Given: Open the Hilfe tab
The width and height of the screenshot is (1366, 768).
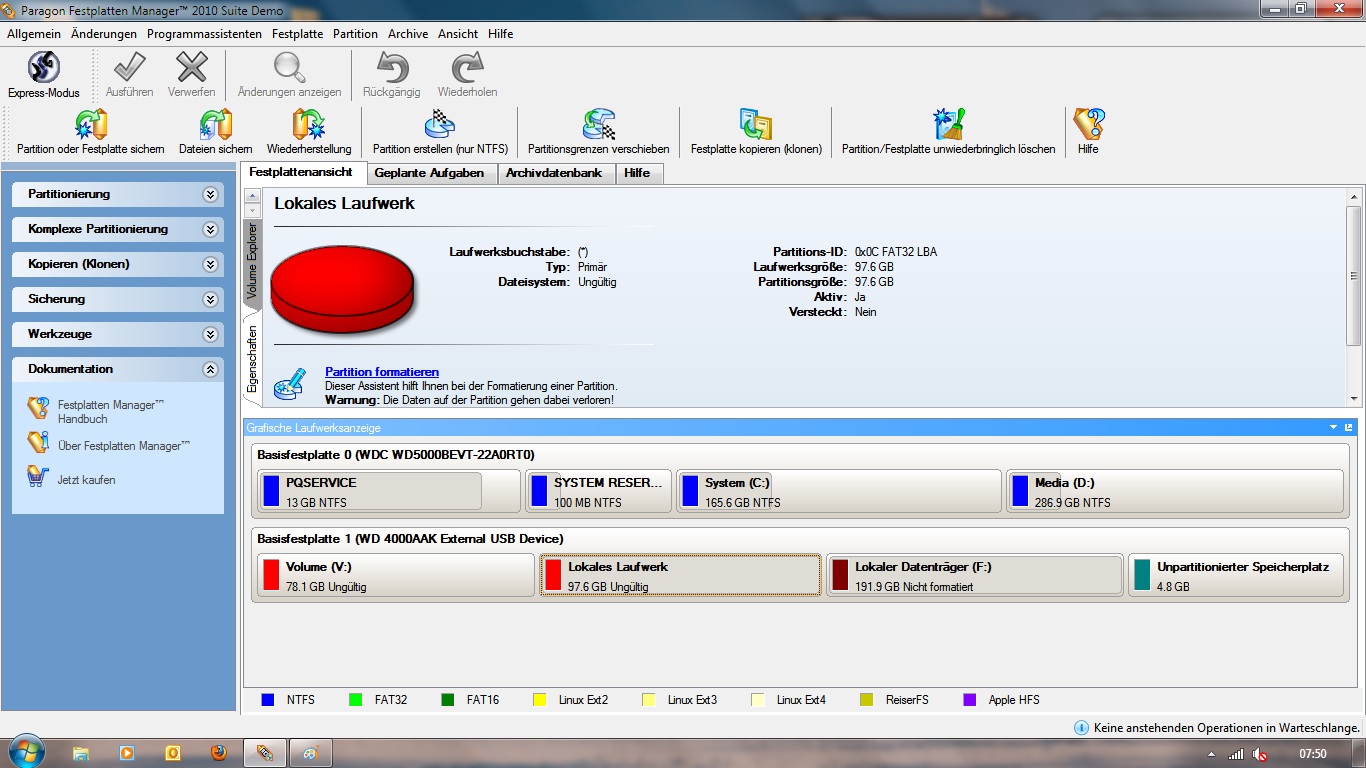Looking at the screenshot, I should pos(637,173).
